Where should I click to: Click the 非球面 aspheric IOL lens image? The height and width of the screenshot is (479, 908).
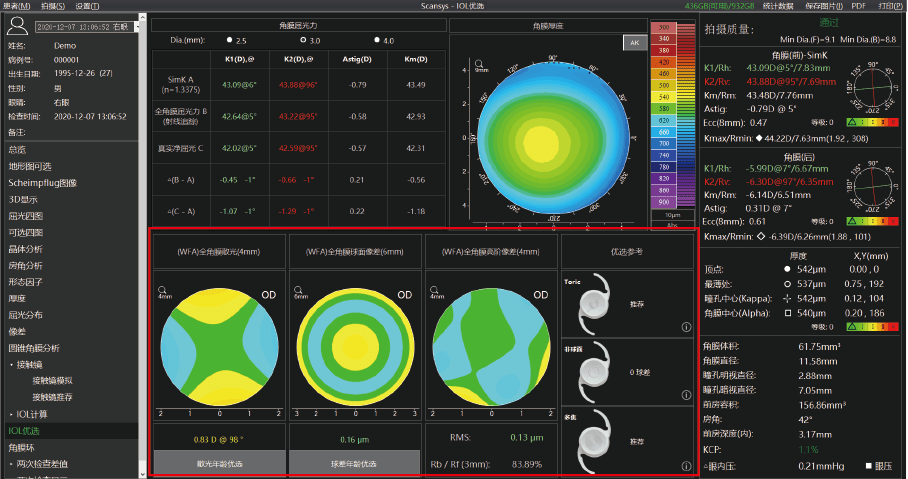[595, 372]
